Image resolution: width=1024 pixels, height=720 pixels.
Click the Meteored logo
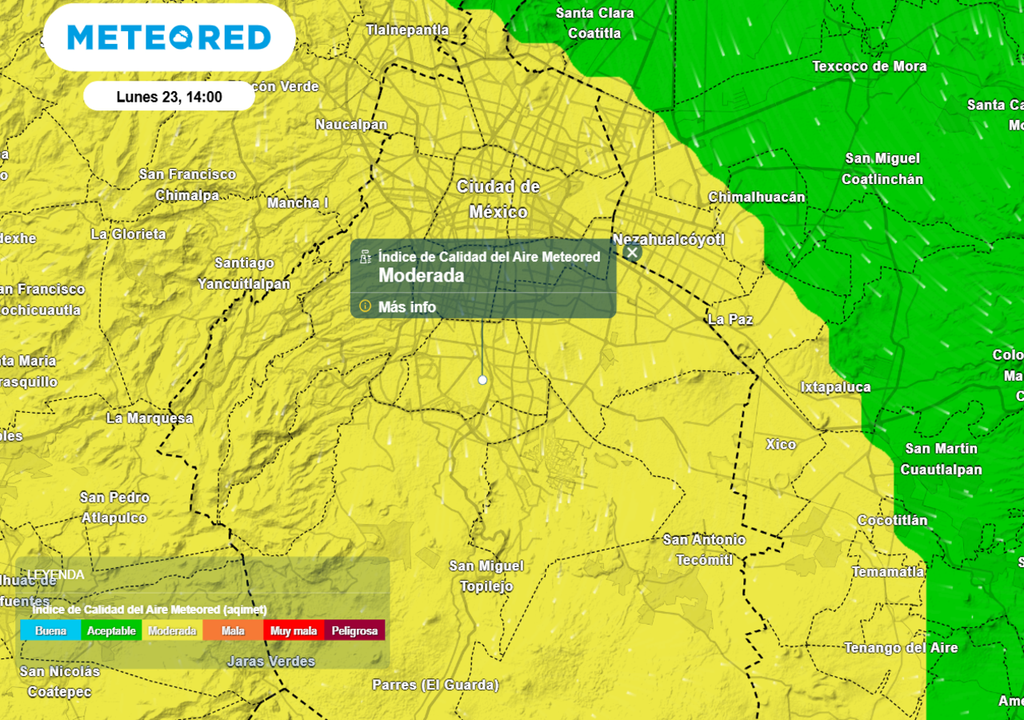point(169,38)
